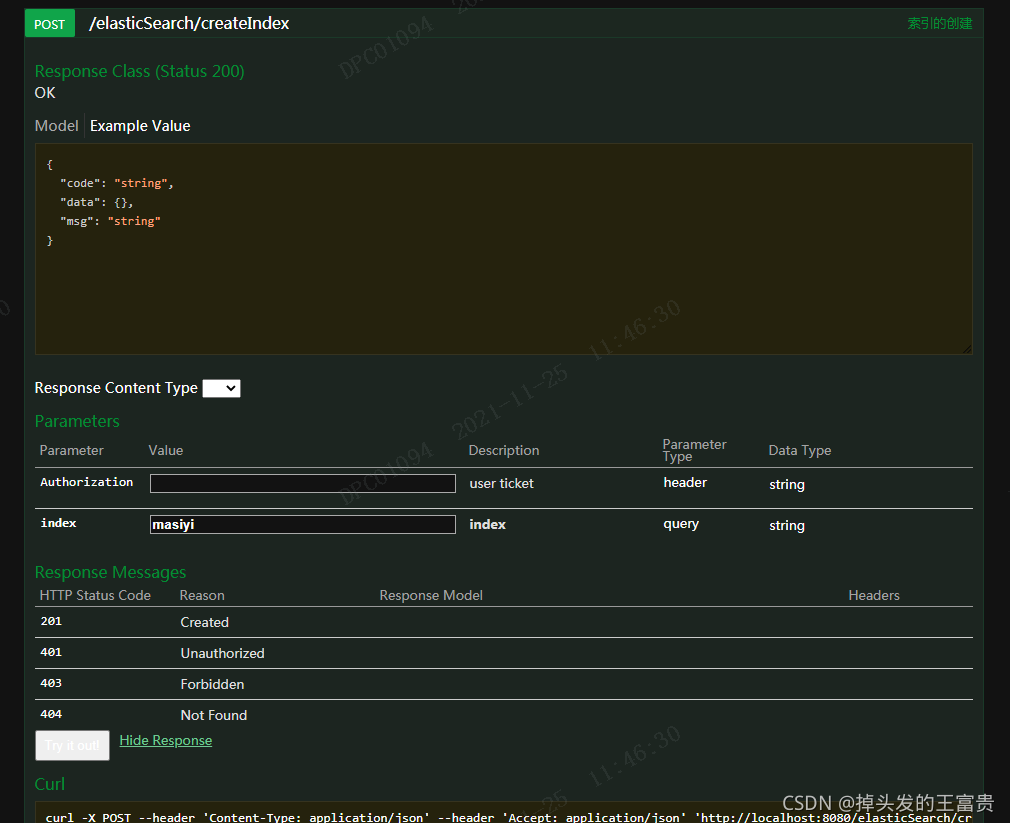
Task: Click the "Created" reason text
Action: (204, 622)
